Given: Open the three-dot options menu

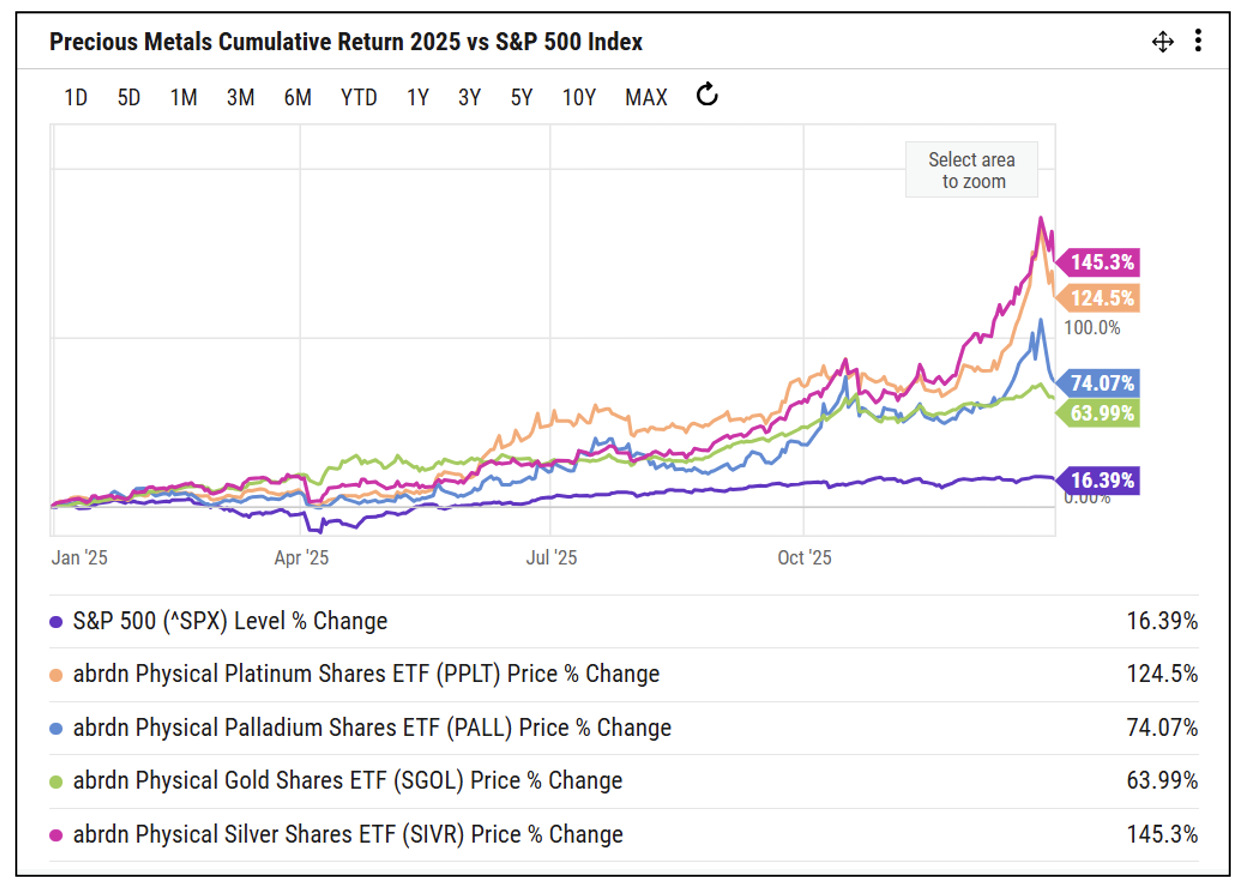Looking at the screenshot, I should pyautogui.click(x=1198, y=41).
